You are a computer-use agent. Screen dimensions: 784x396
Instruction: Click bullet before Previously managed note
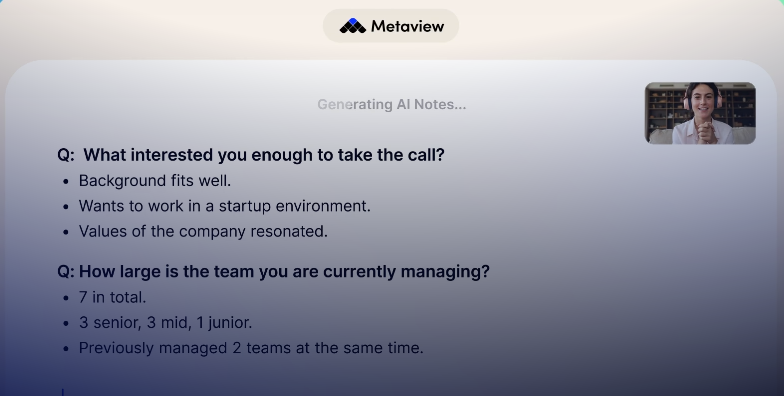tap(66, 349)
